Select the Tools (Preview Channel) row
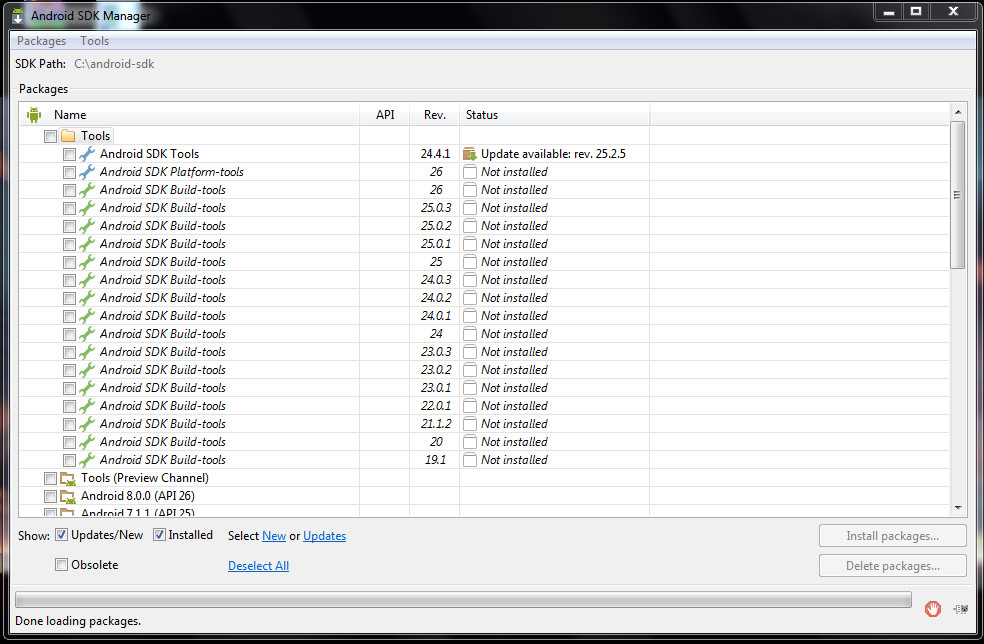Viewport: 984px width, 644px height. click(x=144, y=478)
